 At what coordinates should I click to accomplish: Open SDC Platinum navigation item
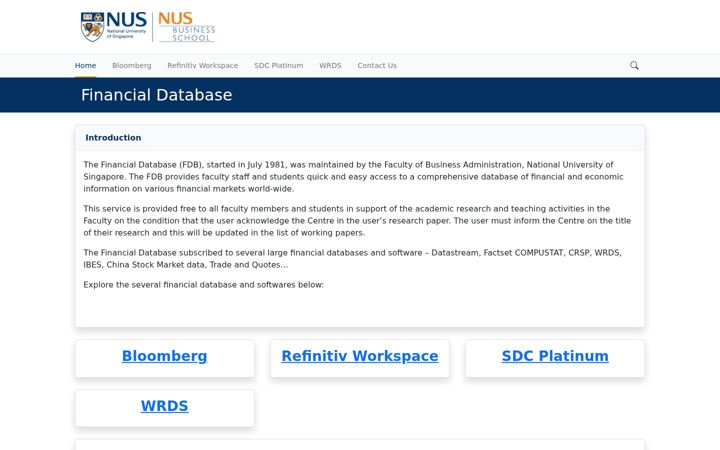coord(279,66)
